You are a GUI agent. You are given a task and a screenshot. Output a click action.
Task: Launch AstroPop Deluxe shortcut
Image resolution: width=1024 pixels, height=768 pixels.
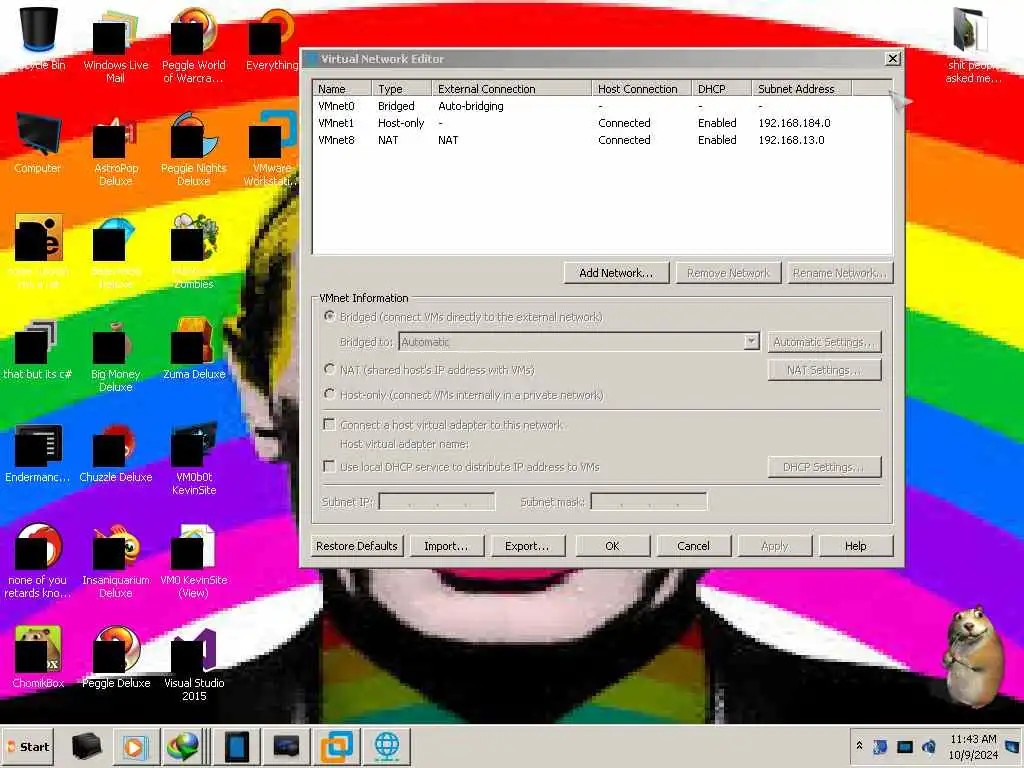click(x=116, y=150)
